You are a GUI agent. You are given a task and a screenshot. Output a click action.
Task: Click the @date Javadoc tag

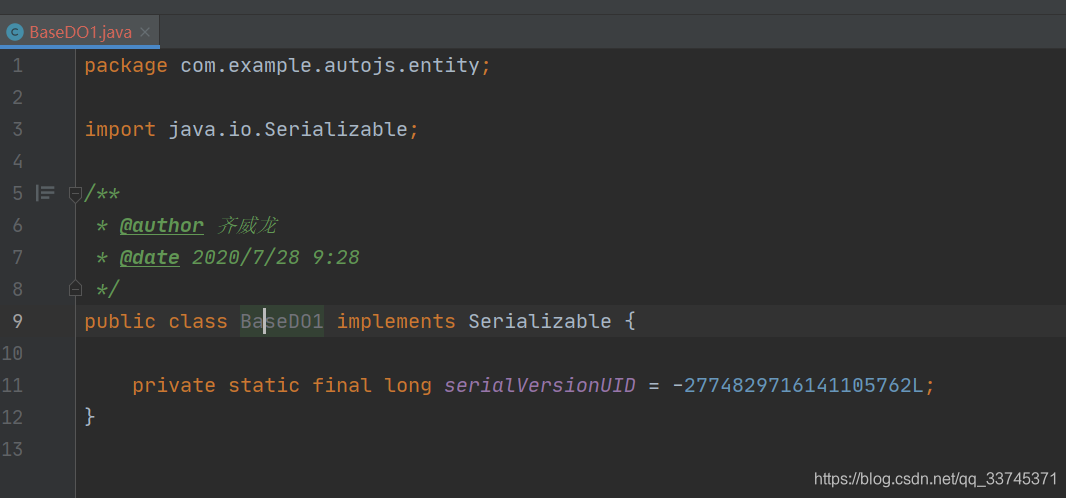click(150, 257)
